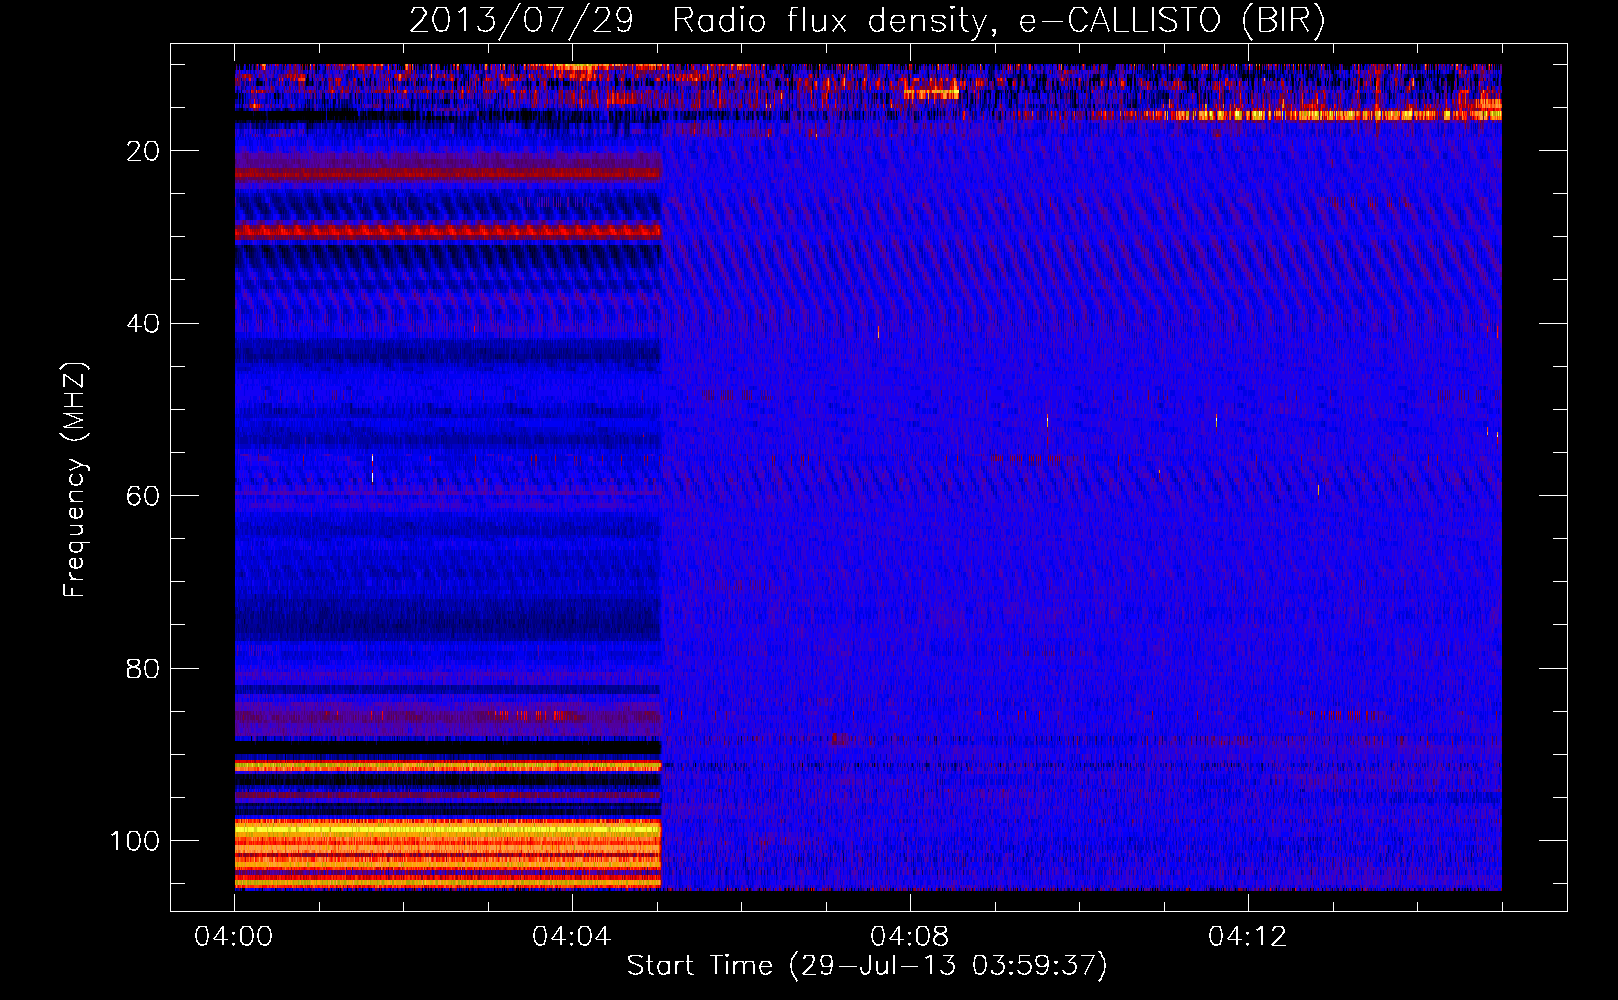
Task: Click the date "2013/07/29" in the title
Action: (x=521, y=21)
